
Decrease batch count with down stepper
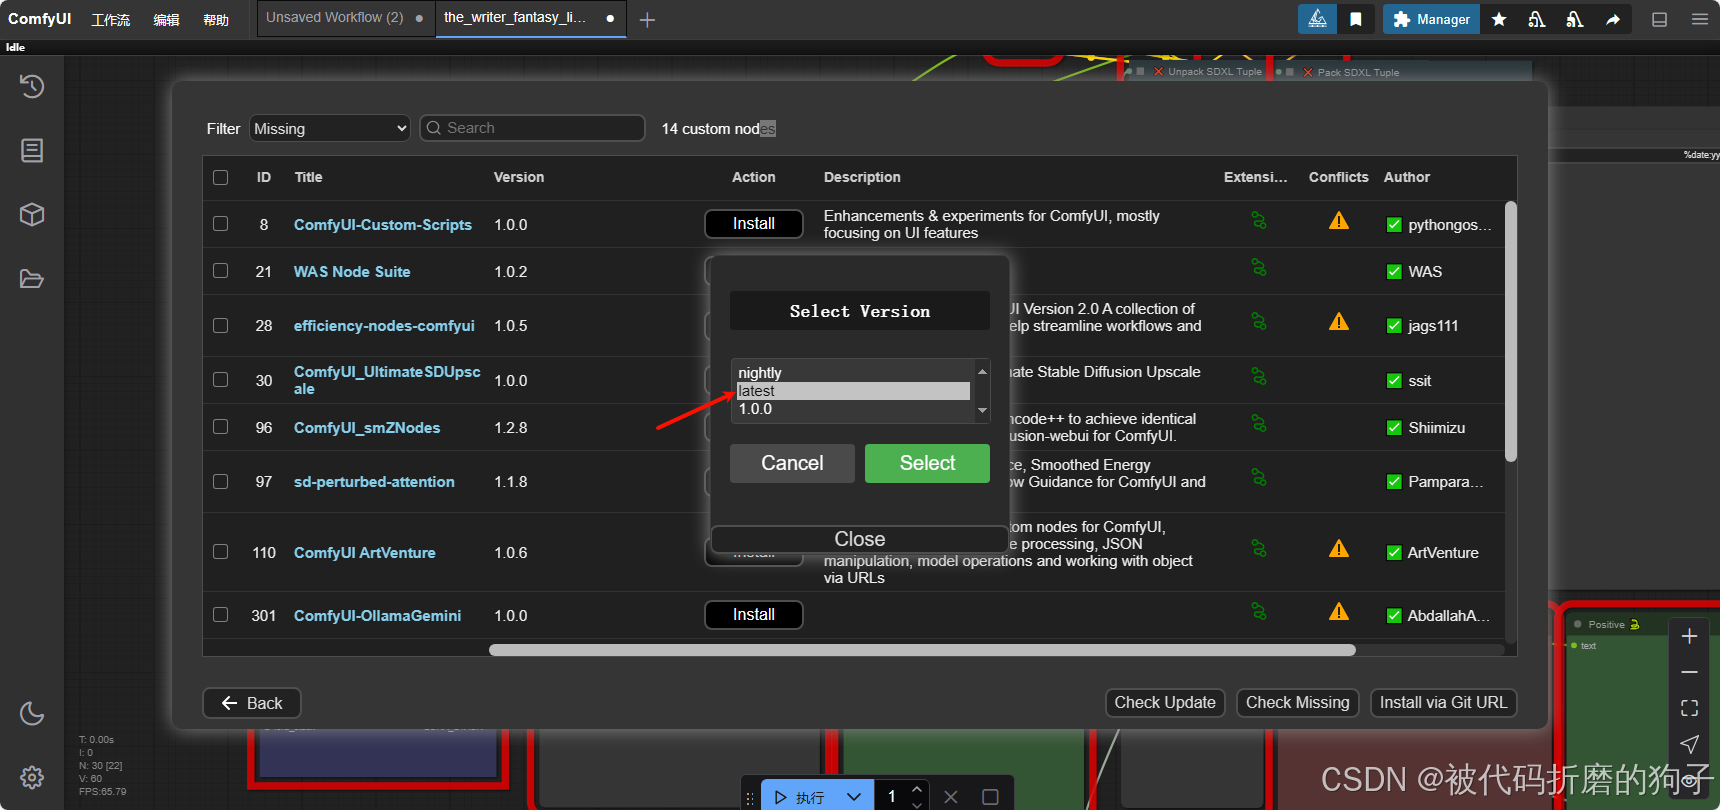click(917, 804)
